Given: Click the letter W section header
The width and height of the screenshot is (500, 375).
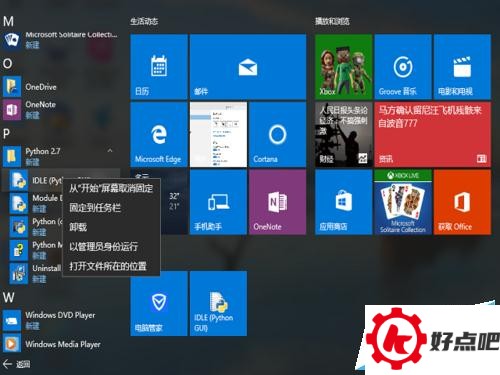Looking at the screenshot, I should (9, 297).
